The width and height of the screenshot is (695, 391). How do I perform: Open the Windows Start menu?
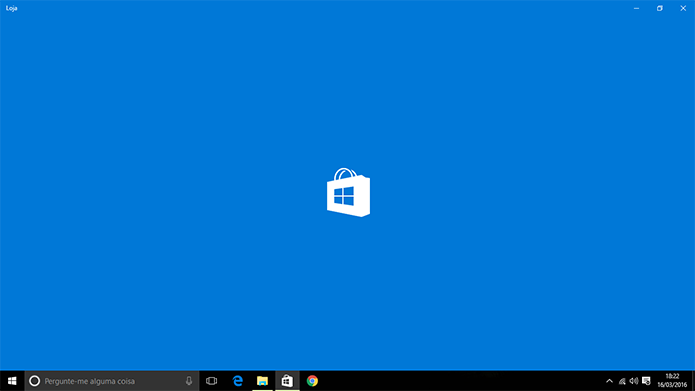coord(12,381)
